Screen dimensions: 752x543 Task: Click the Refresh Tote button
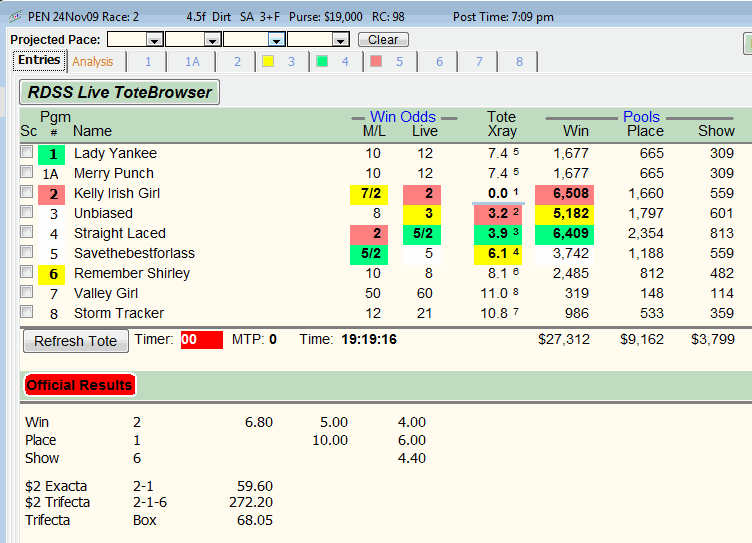pos(76,341)
